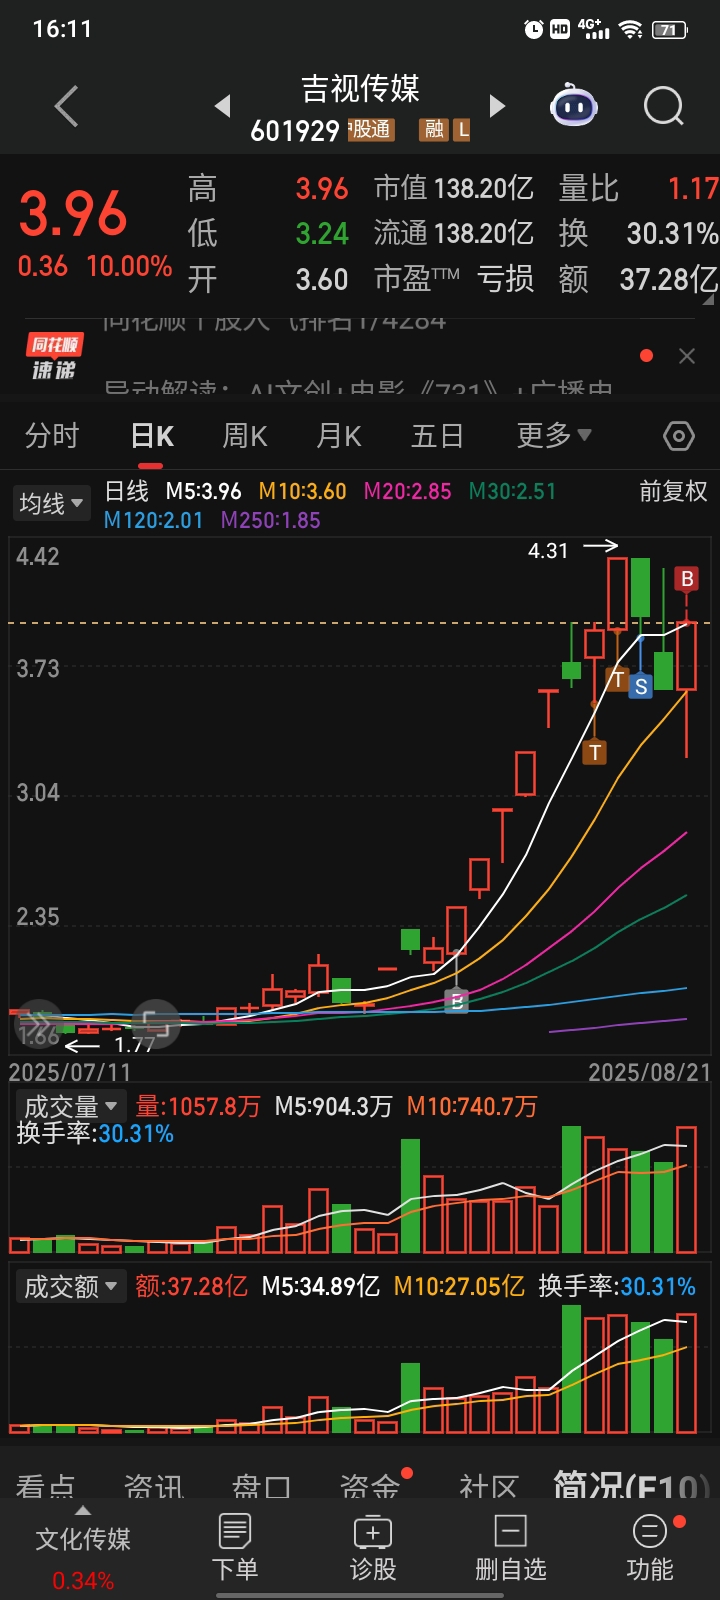Tap the 2025/08/21 date label
The image size is (720, 1600).
[650, 1072]
